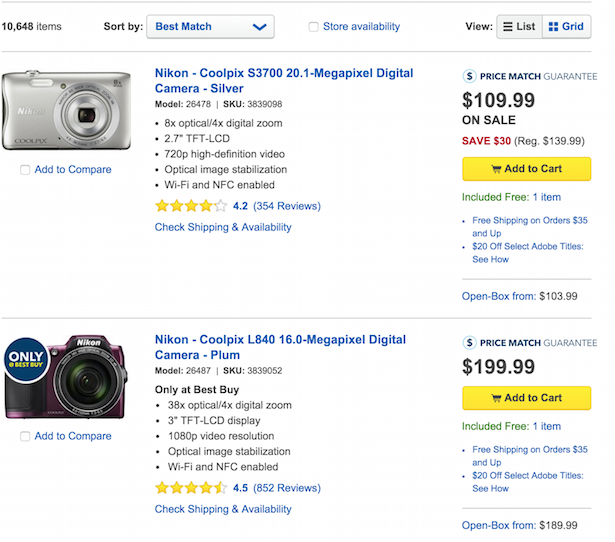Click Price Match Guarantee badge for Coolpix S3700

[x=530, y=75]
